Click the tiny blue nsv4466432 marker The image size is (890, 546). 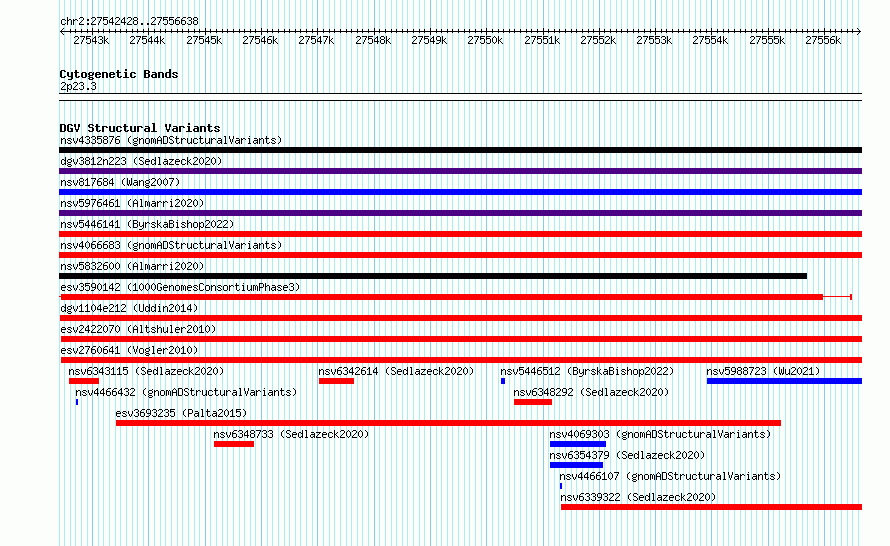pyautogui.click(x=77, y=402)
